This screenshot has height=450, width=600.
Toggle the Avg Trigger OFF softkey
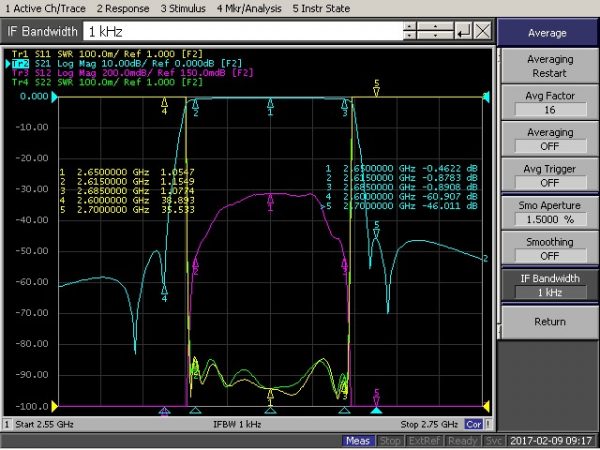[x=549, y=176]
